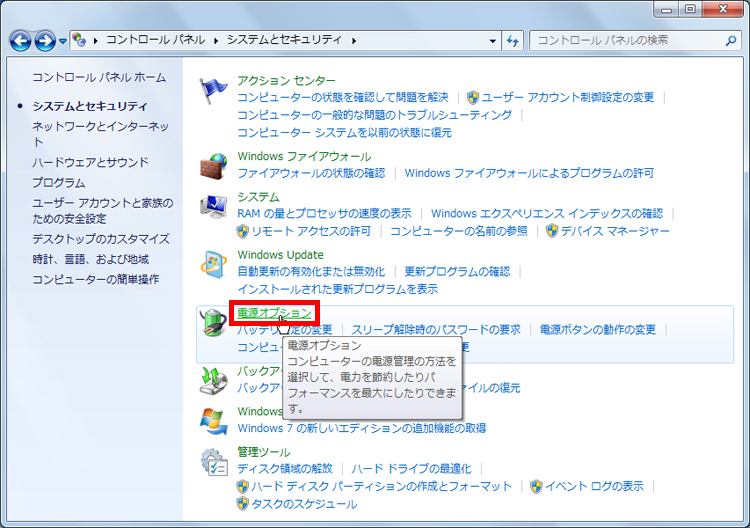
Task: Open デバイス マネージャー link
Action: pyautogui.click(x=615, y=231)
